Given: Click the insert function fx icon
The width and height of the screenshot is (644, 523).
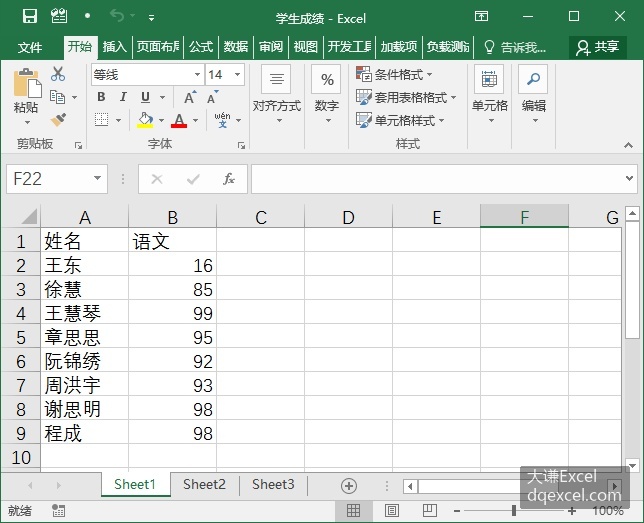Looking at the screenshot, I should click(229, 179).
